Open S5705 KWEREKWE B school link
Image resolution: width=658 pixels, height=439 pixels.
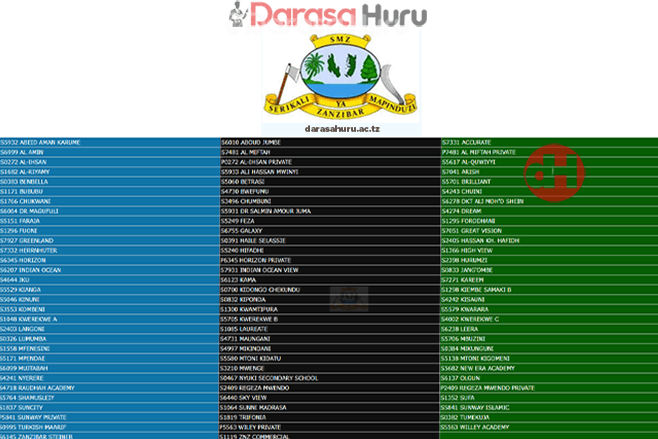[x=250, y=319]
